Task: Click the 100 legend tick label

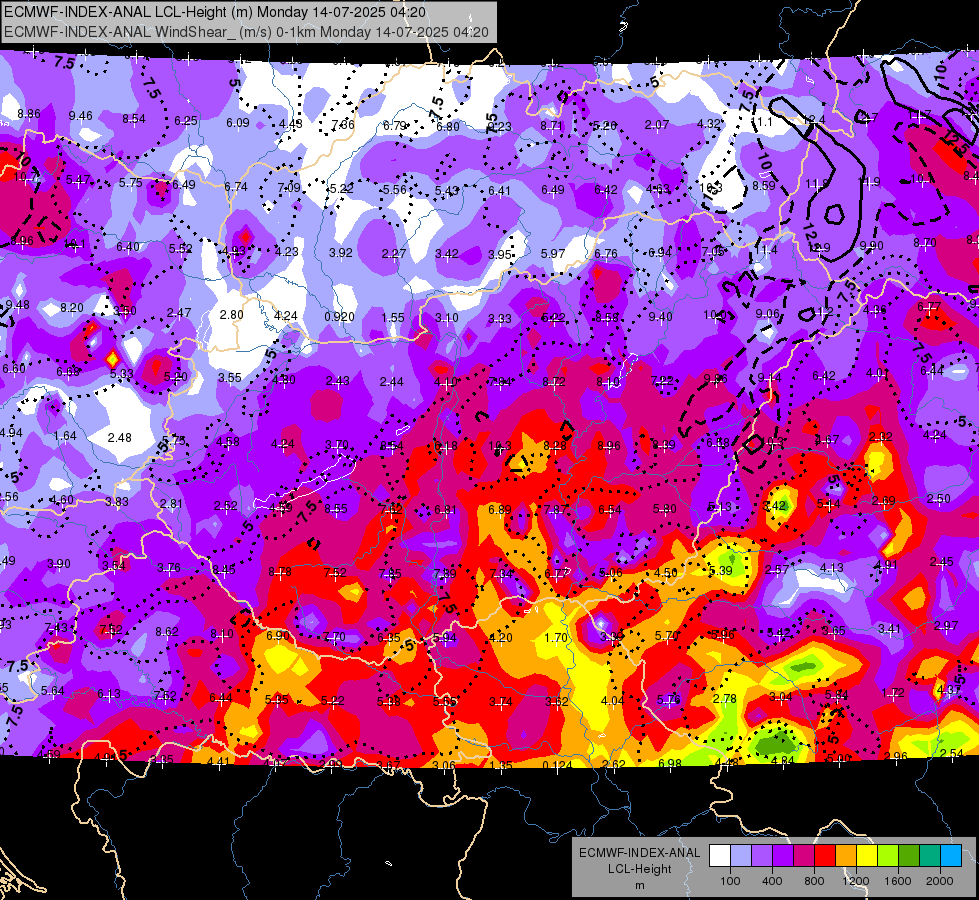Action: (731, 881)
